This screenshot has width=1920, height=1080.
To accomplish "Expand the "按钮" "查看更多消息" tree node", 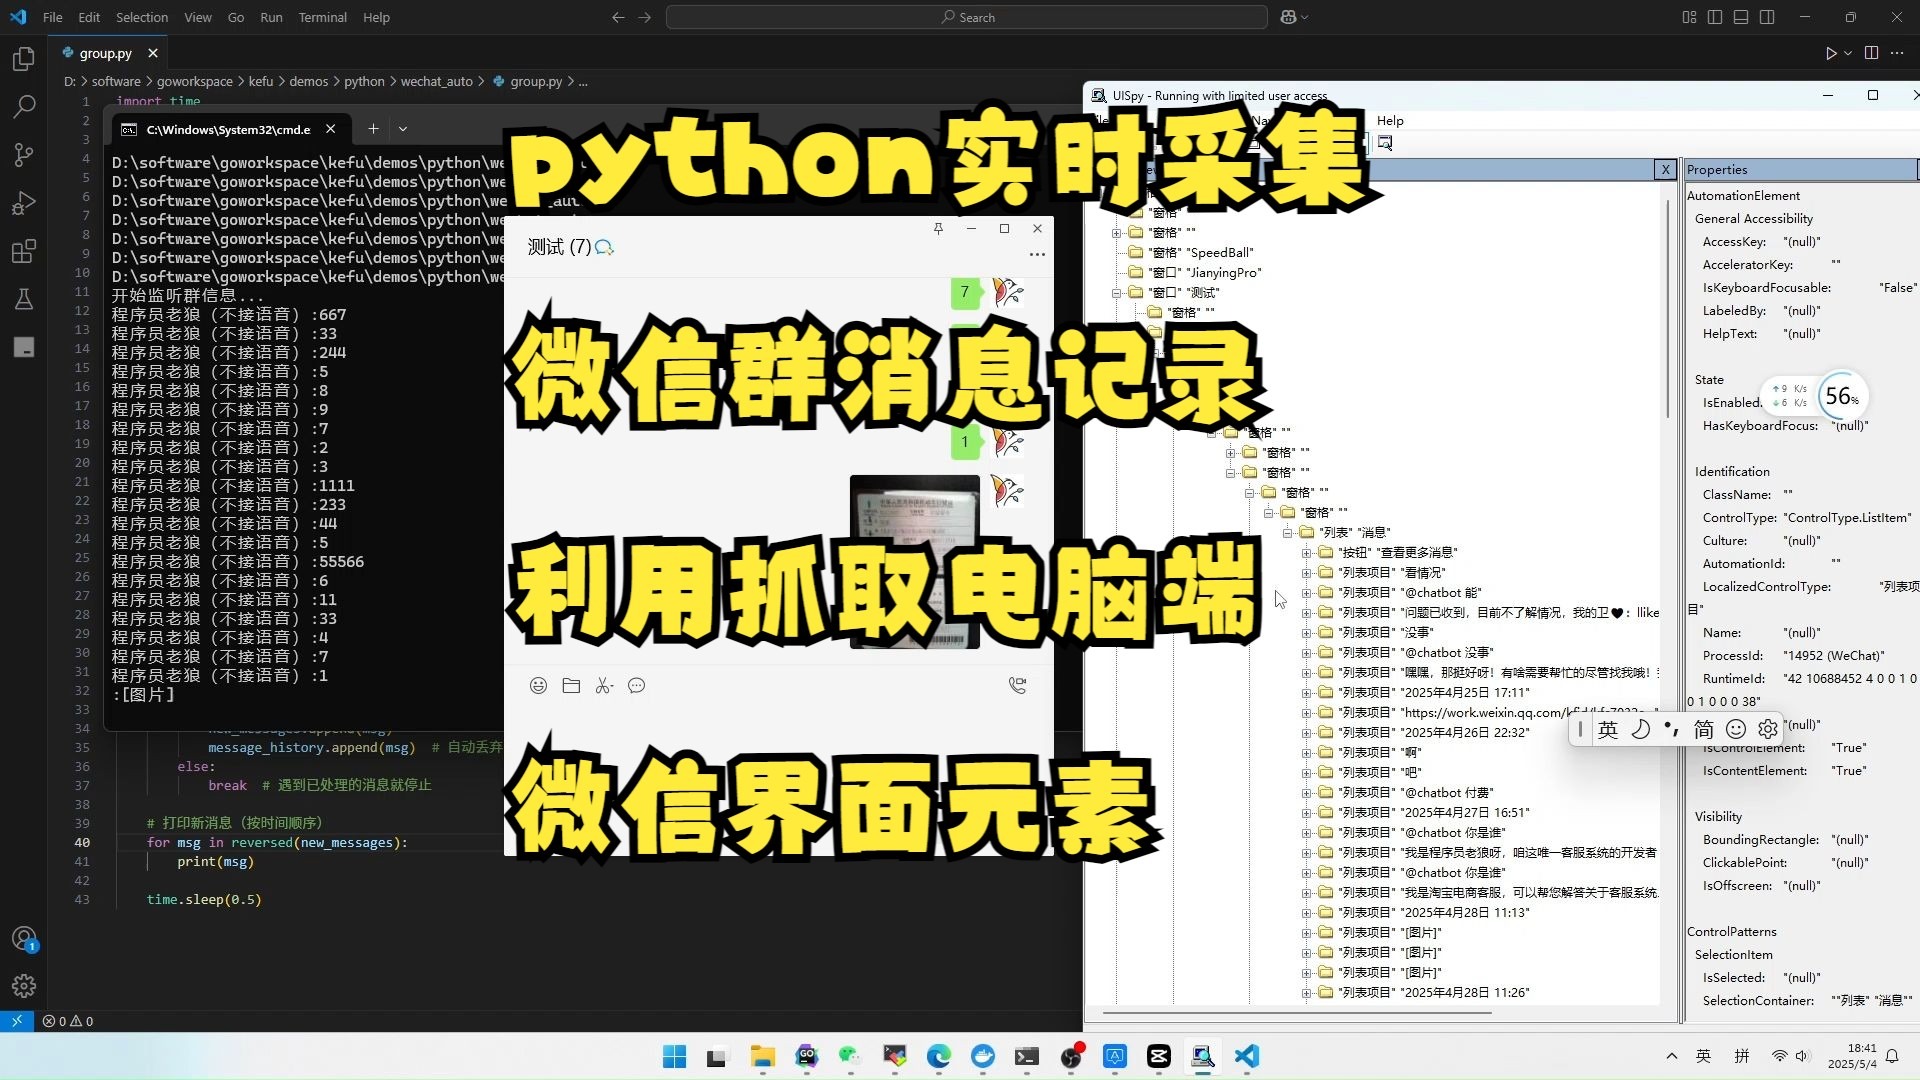I will (x=1306, y=553).
